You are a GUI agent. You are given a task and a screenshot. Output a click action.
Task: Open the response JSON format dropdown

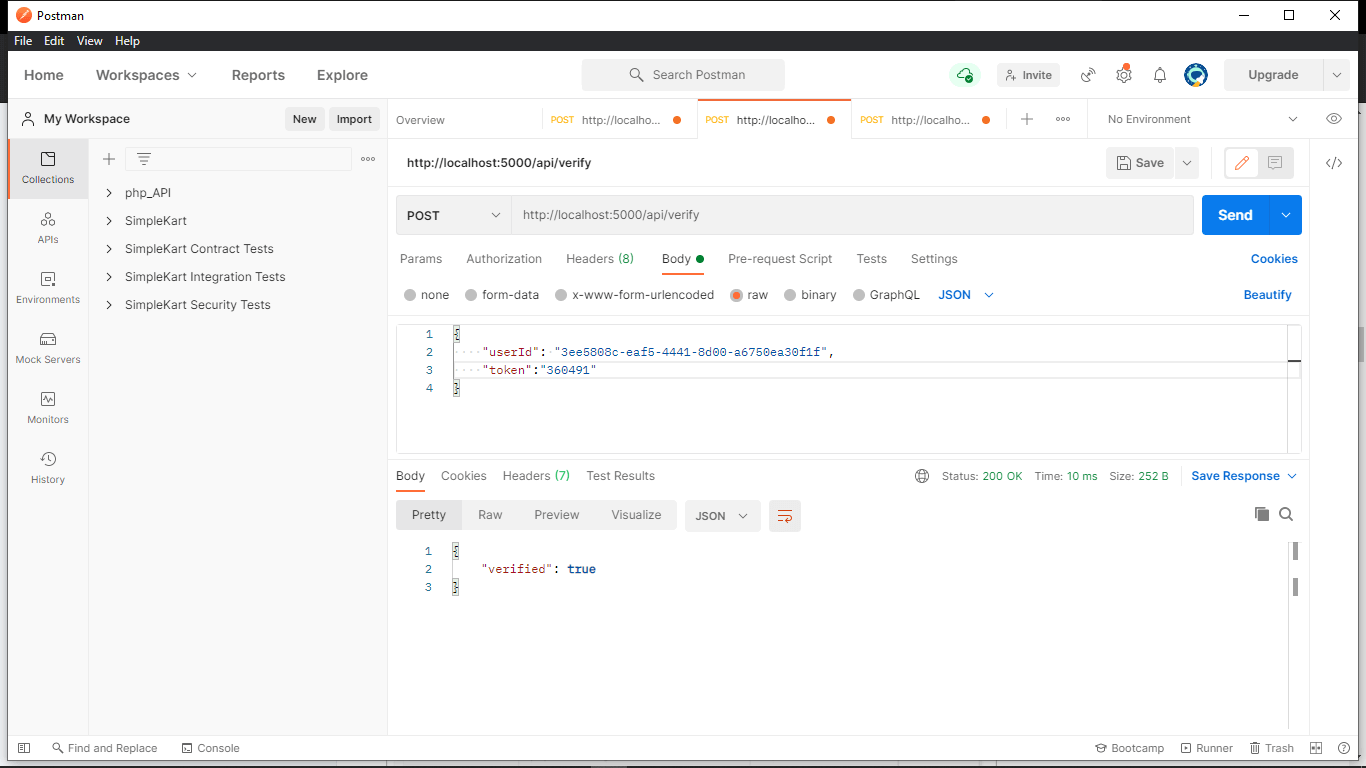(723, 516)
